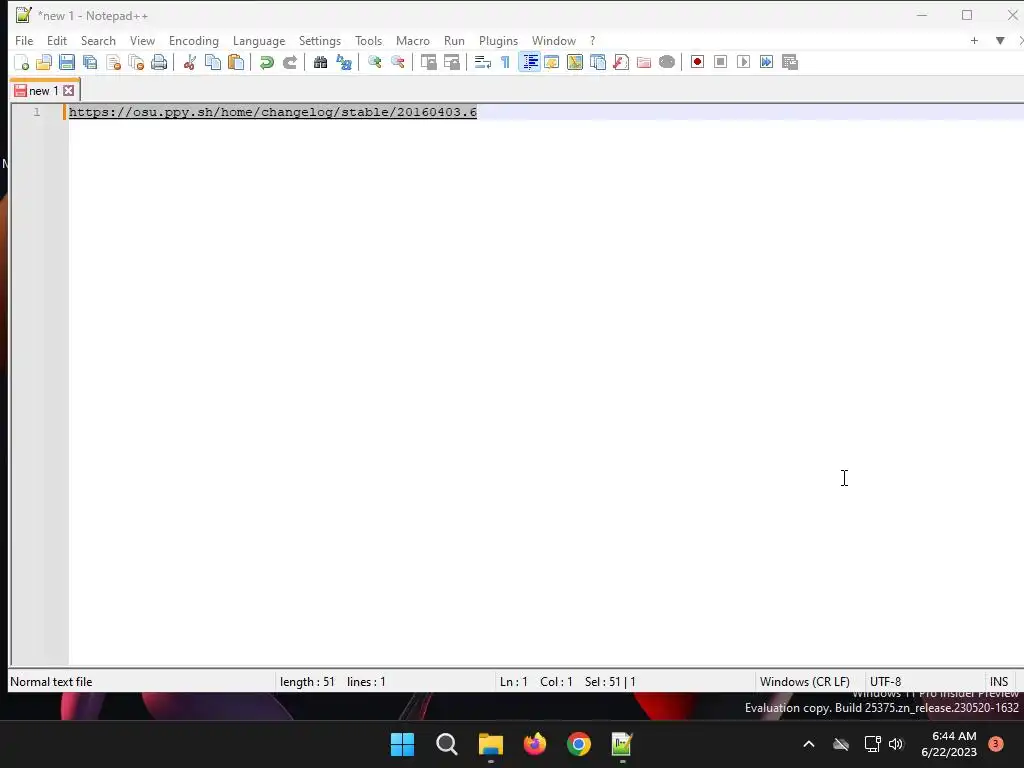Click the Open file folder icon
The height and width of the screenshot is (768, 1024).
[44, 62]
